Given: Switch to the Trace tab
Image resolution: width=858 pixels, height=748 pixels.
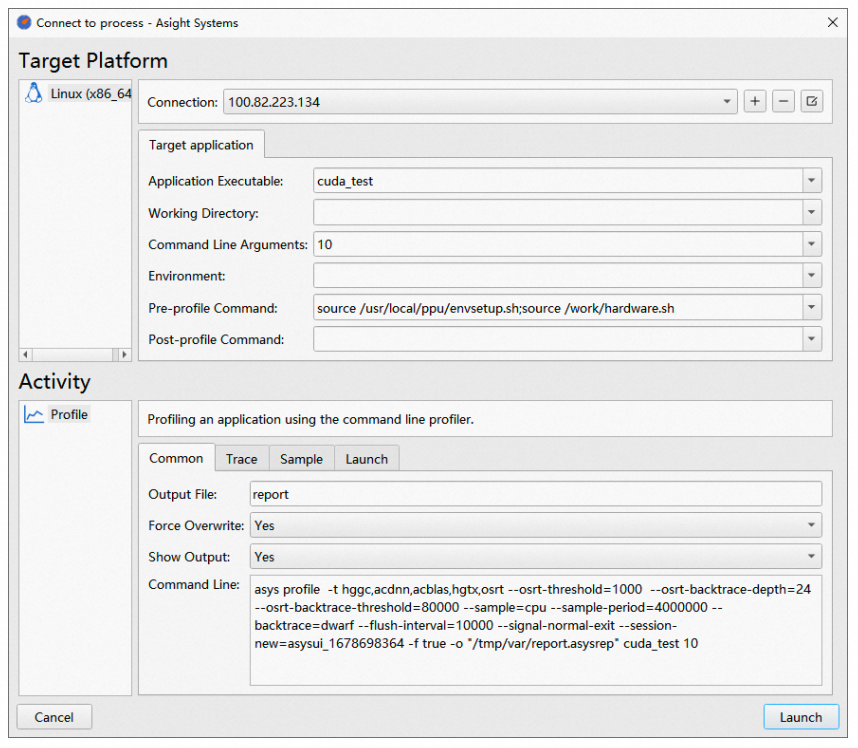Looking at the screenshot, I should click(x=241, y=459).
